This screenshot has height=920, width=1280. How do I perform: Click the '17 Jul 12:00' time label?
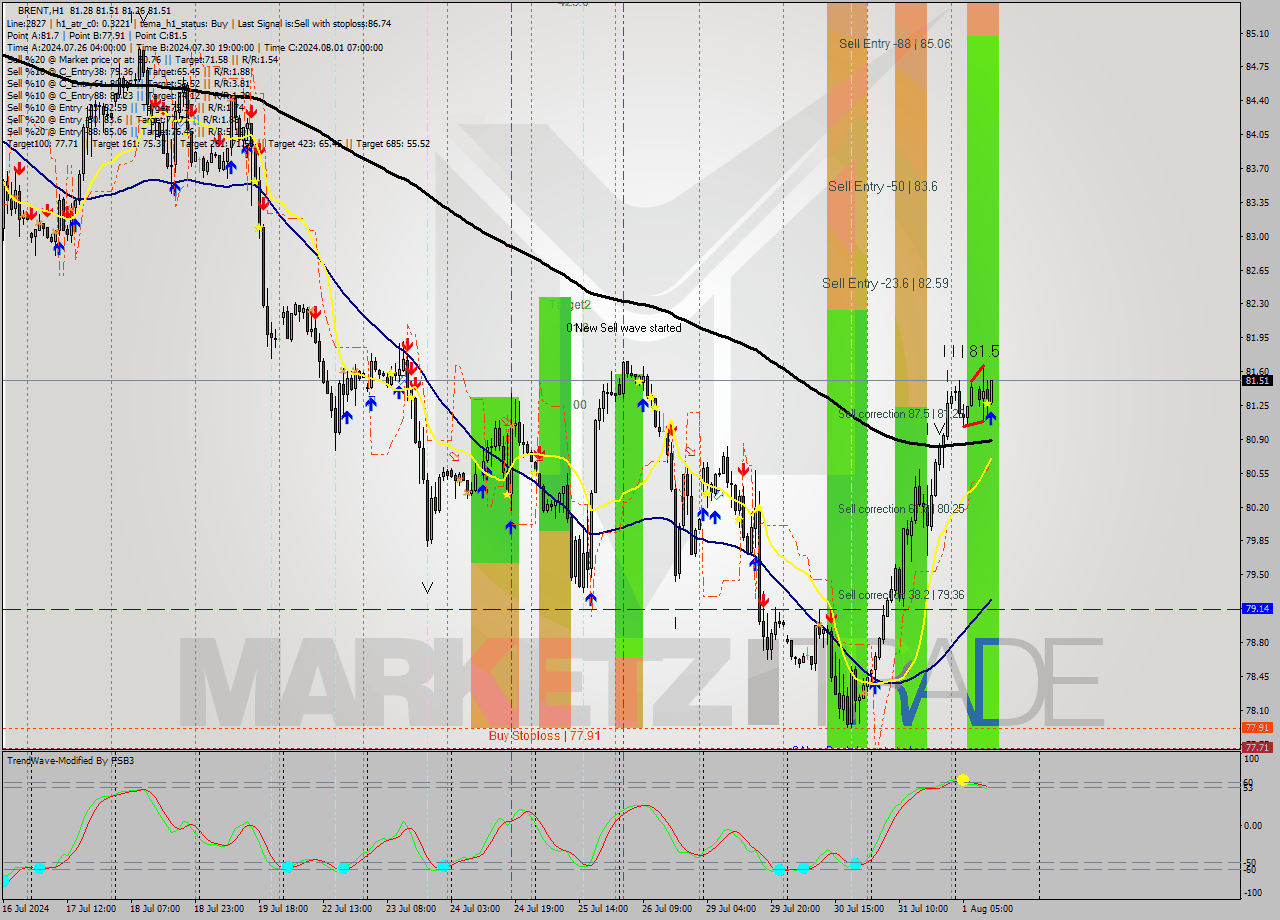point(91,909)
